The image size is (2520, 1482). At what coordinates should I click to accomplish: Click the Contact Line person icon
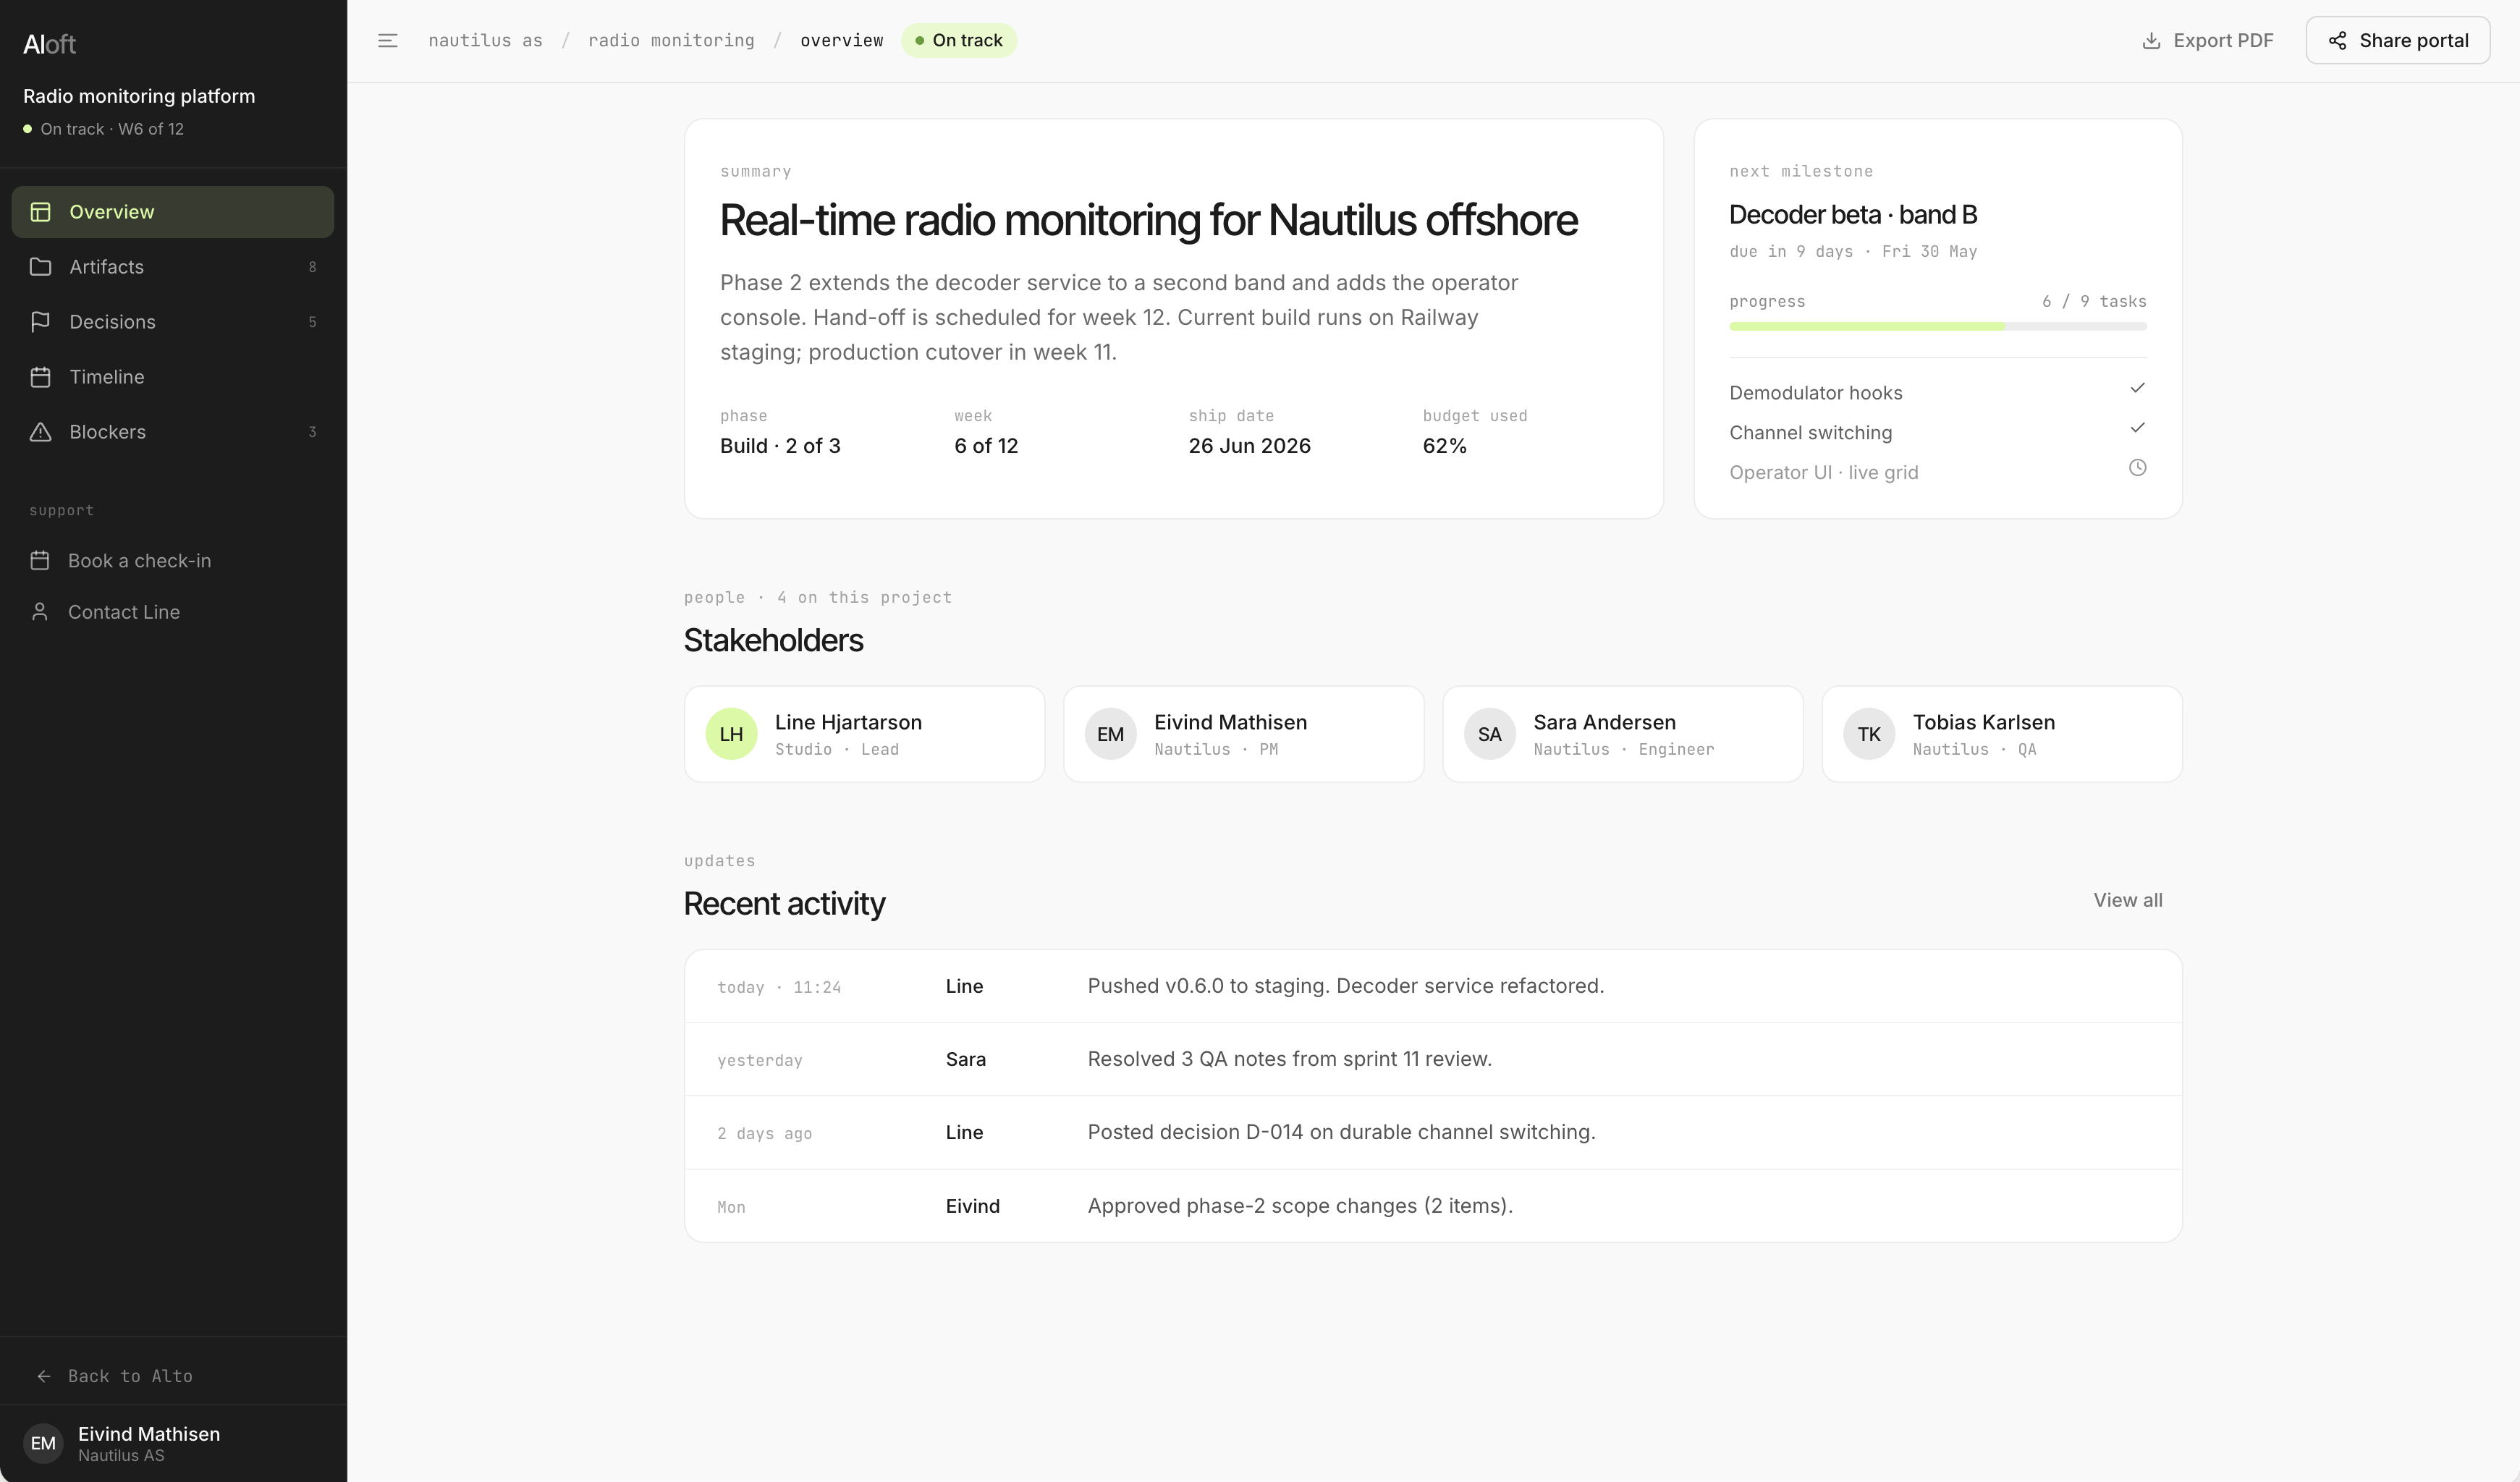pos(40,612)
